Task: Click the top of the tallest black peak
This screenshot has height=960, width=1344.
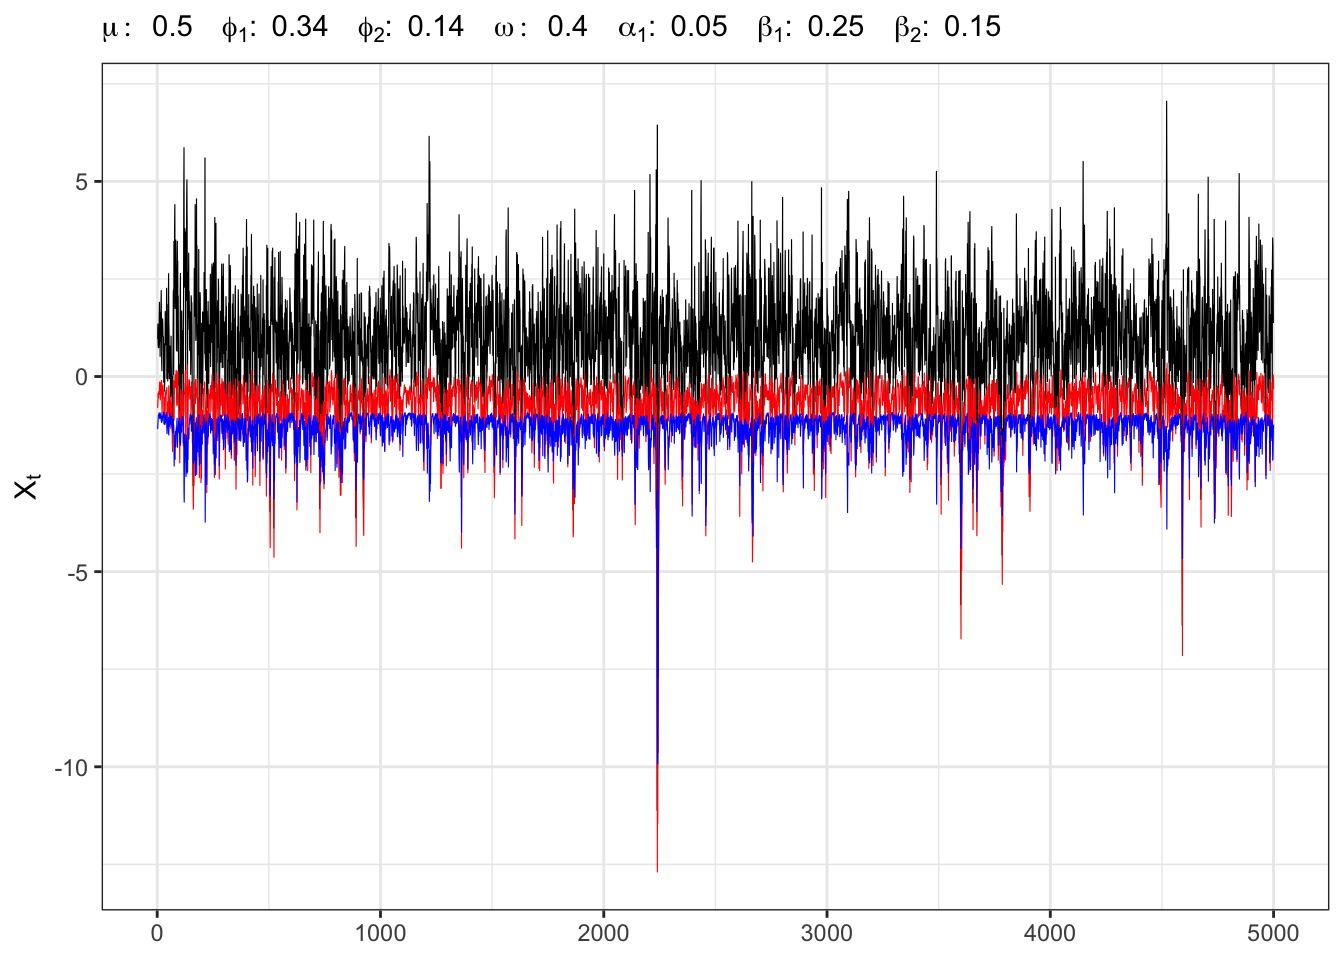Action: 1166,102
